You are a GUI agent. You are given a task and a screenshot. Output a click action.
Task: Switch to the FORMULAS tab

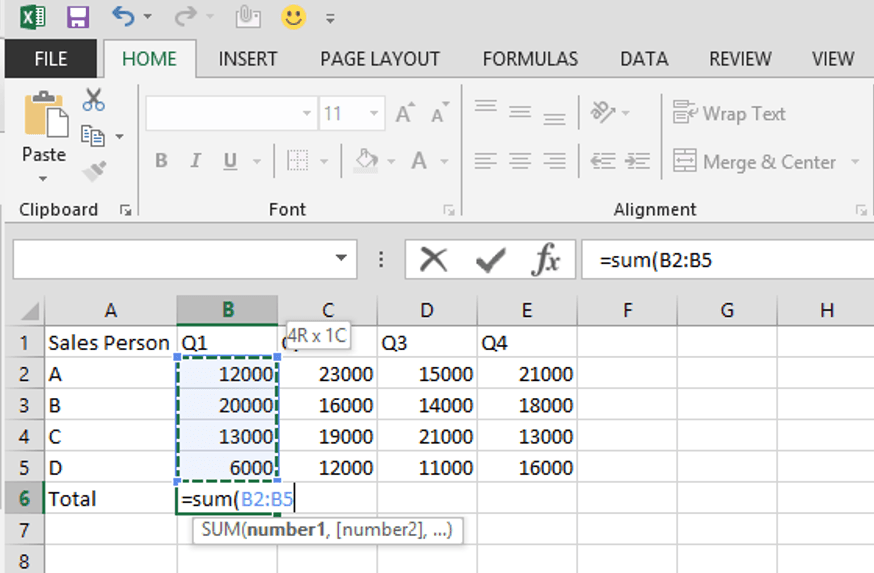530,59
